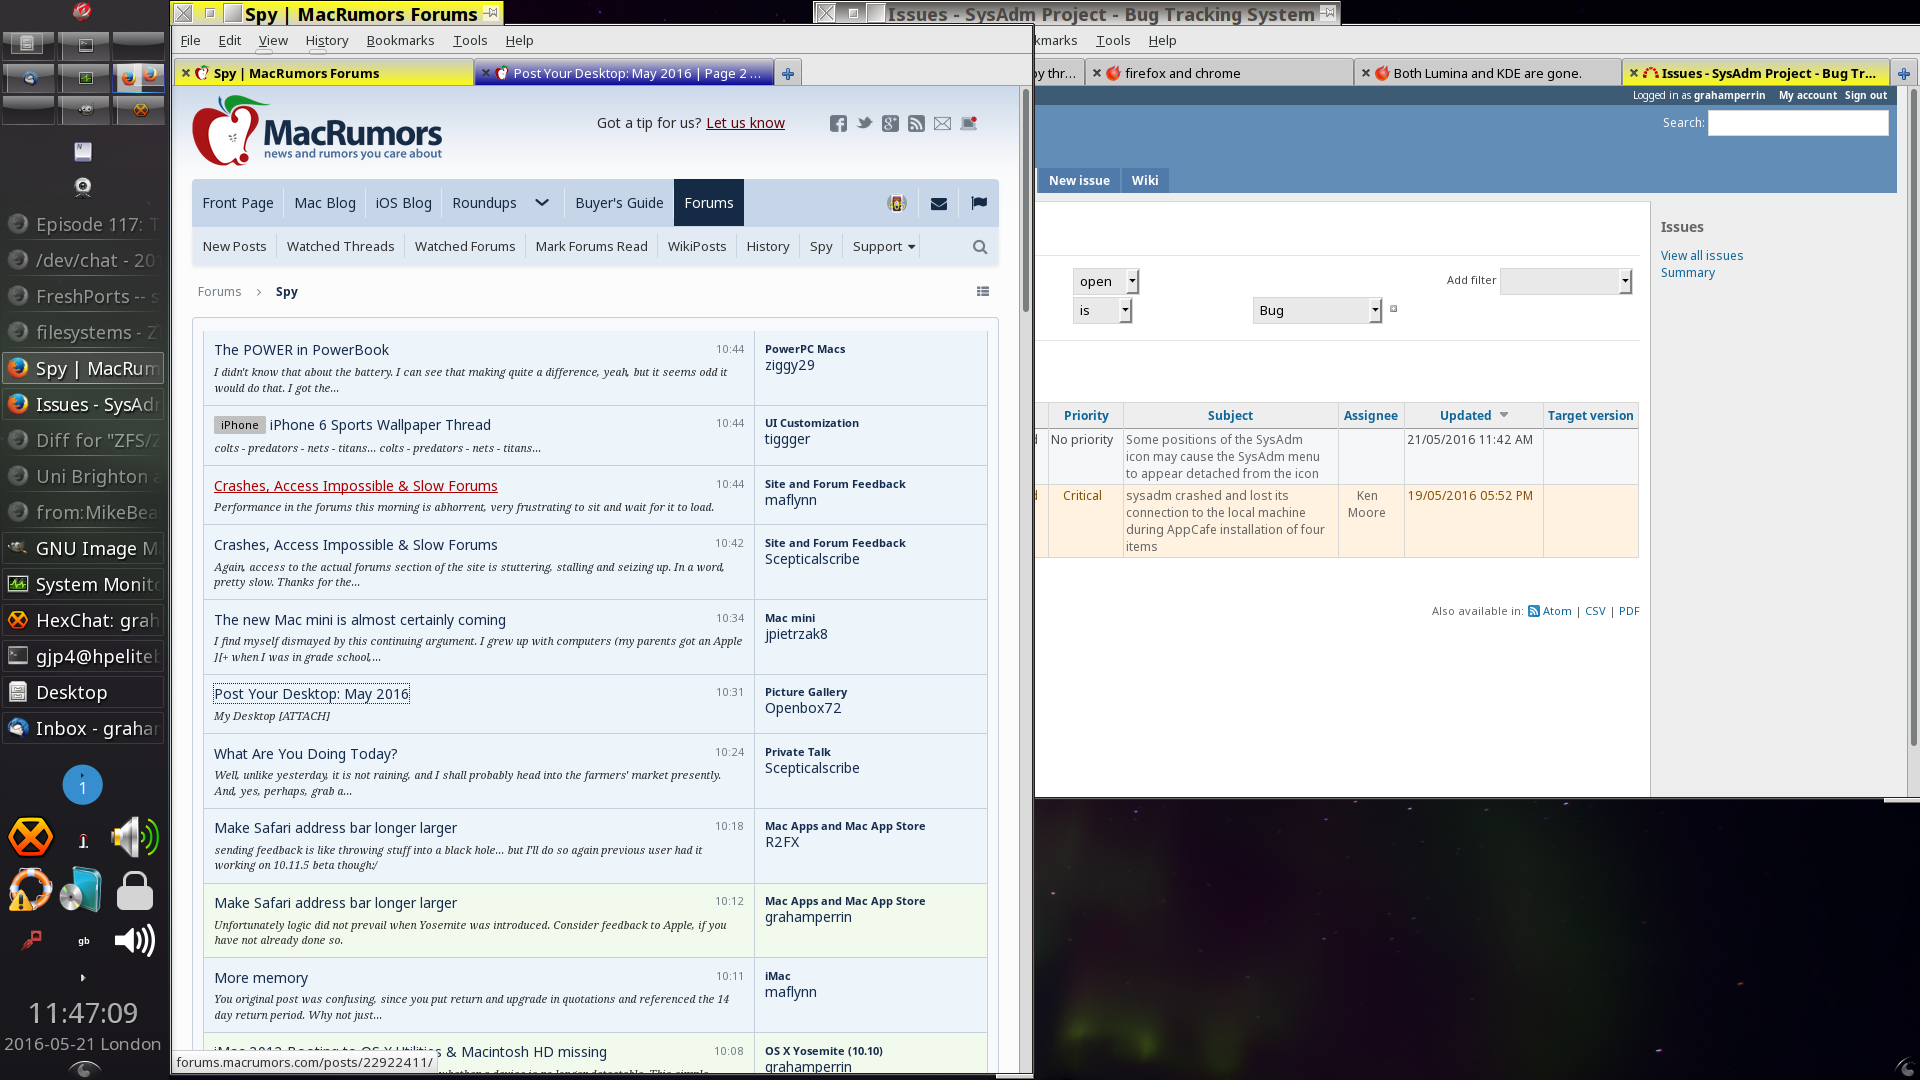Click the Summary link in Issues sidebar
This screenshot has height=1080, width=1920.
point(1688,273)
